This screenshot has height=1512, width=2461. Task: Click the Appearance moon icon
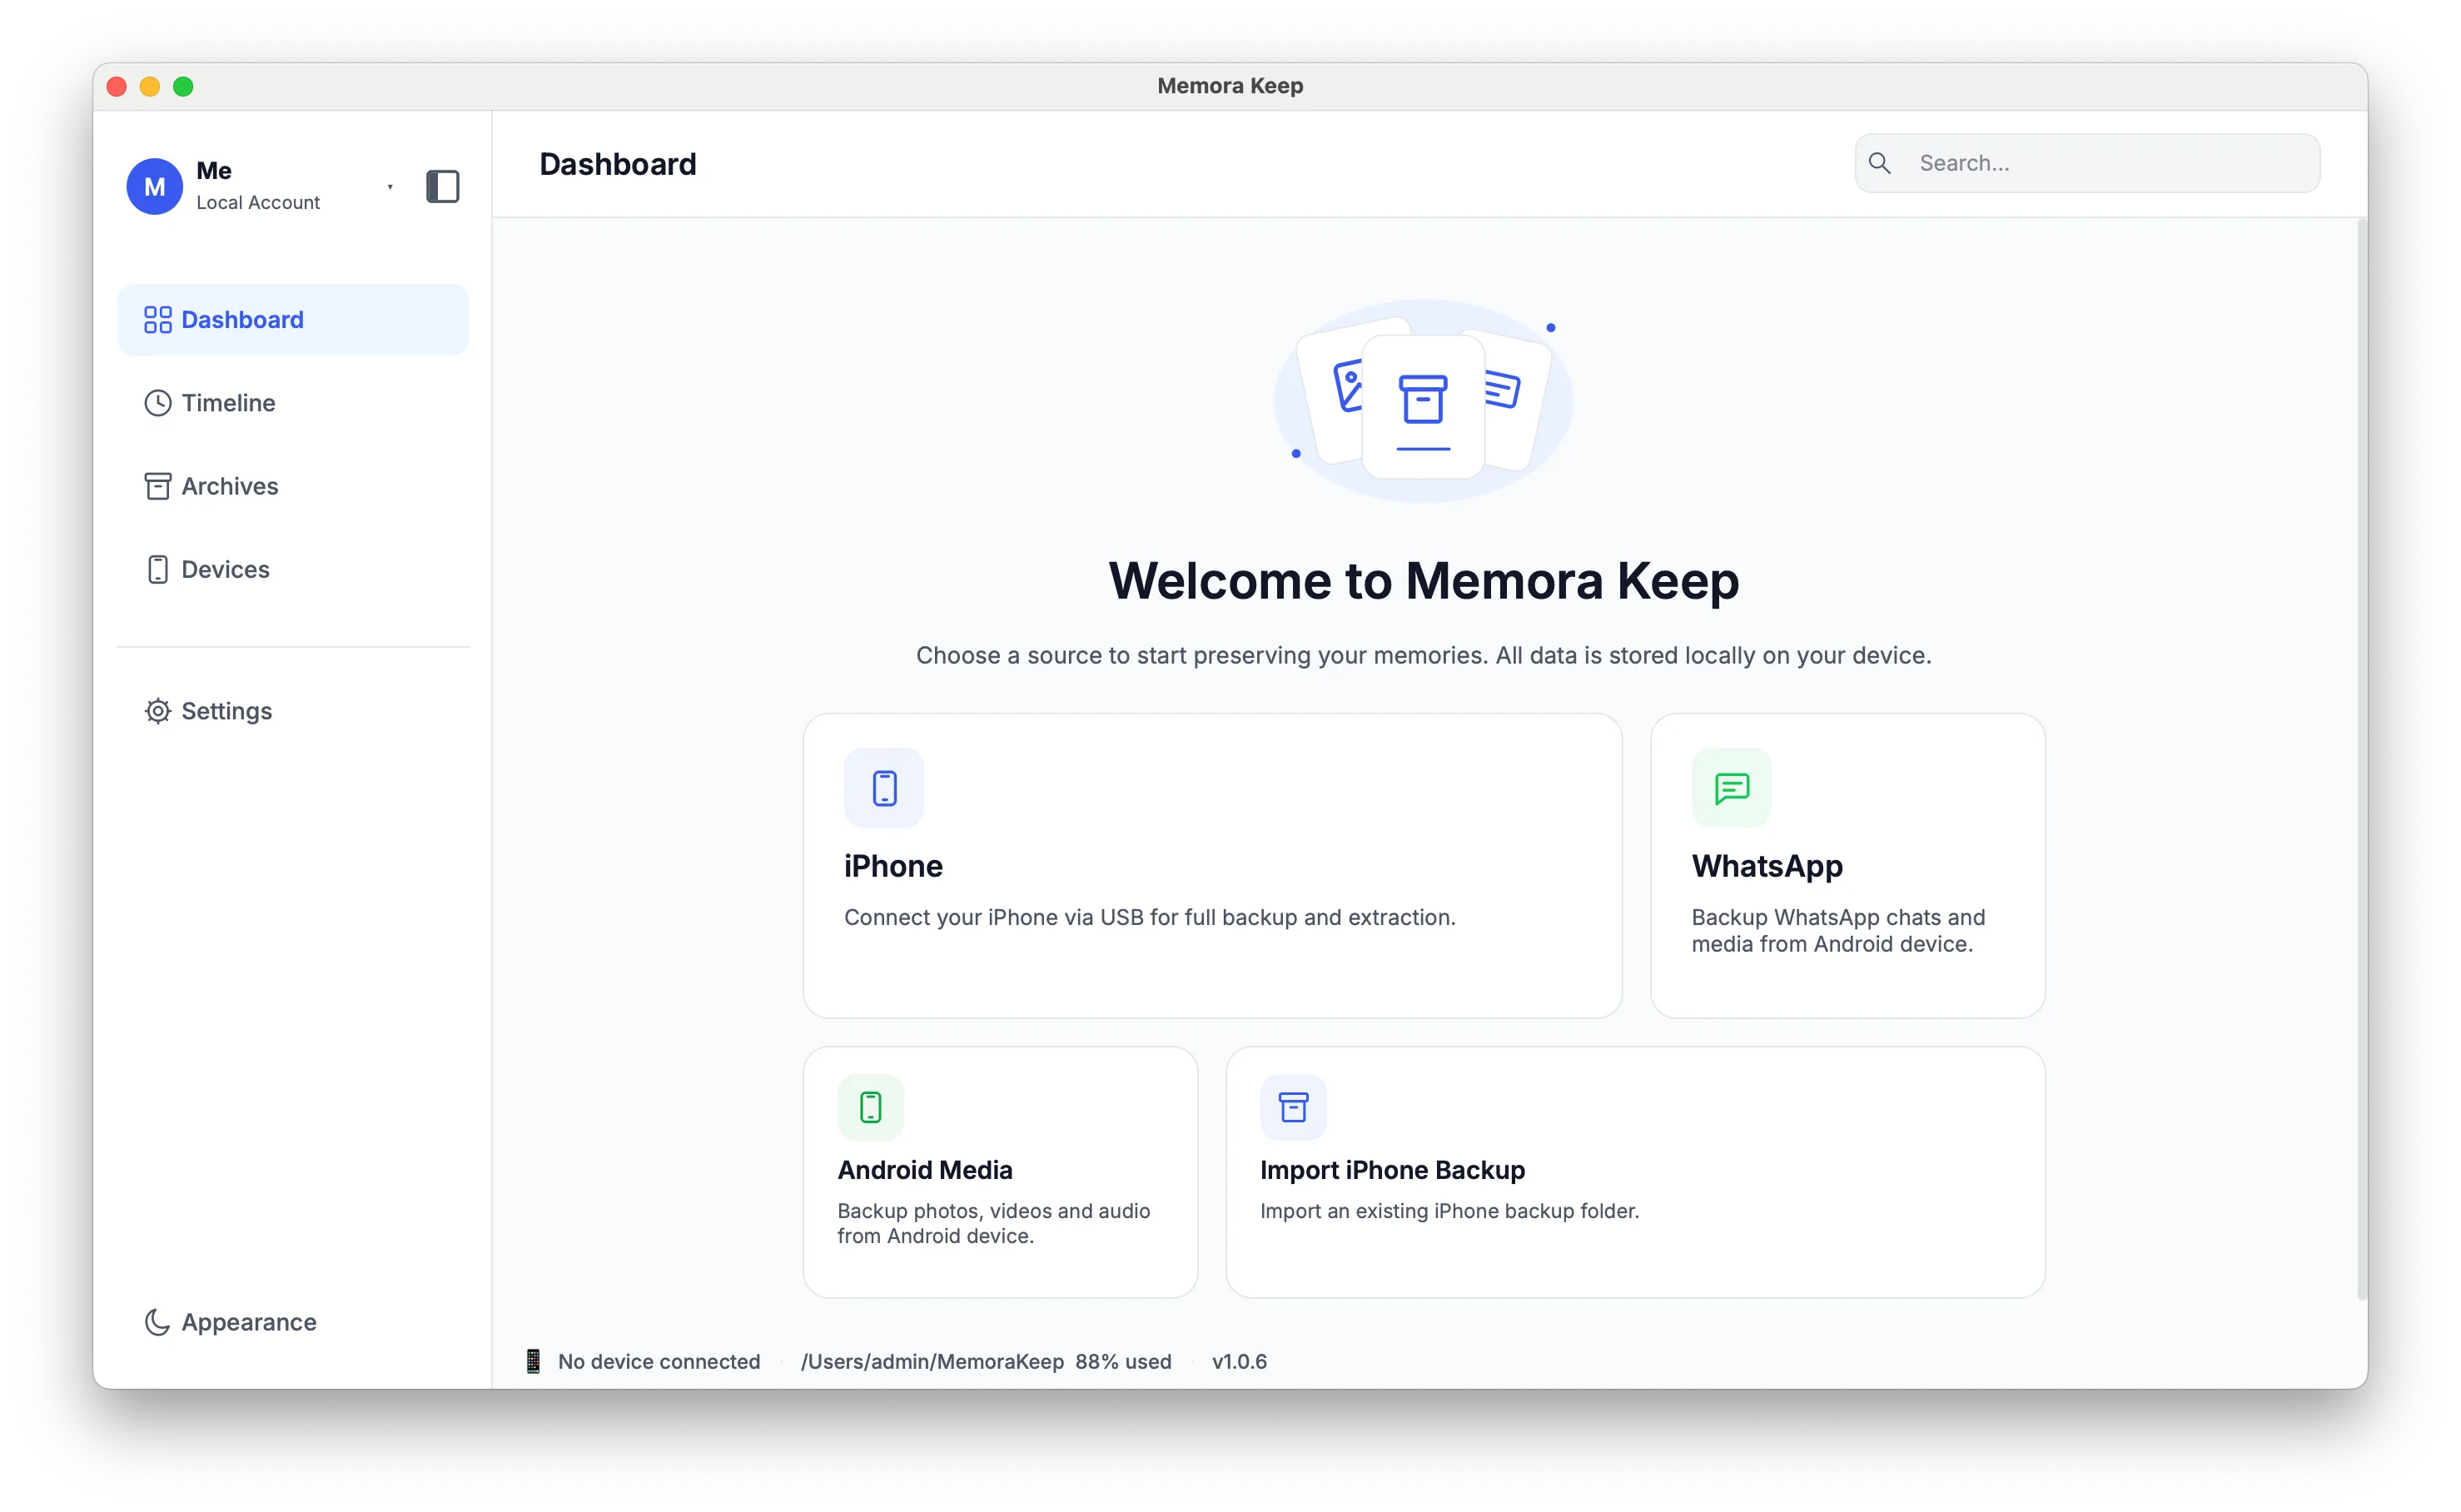157,1322
